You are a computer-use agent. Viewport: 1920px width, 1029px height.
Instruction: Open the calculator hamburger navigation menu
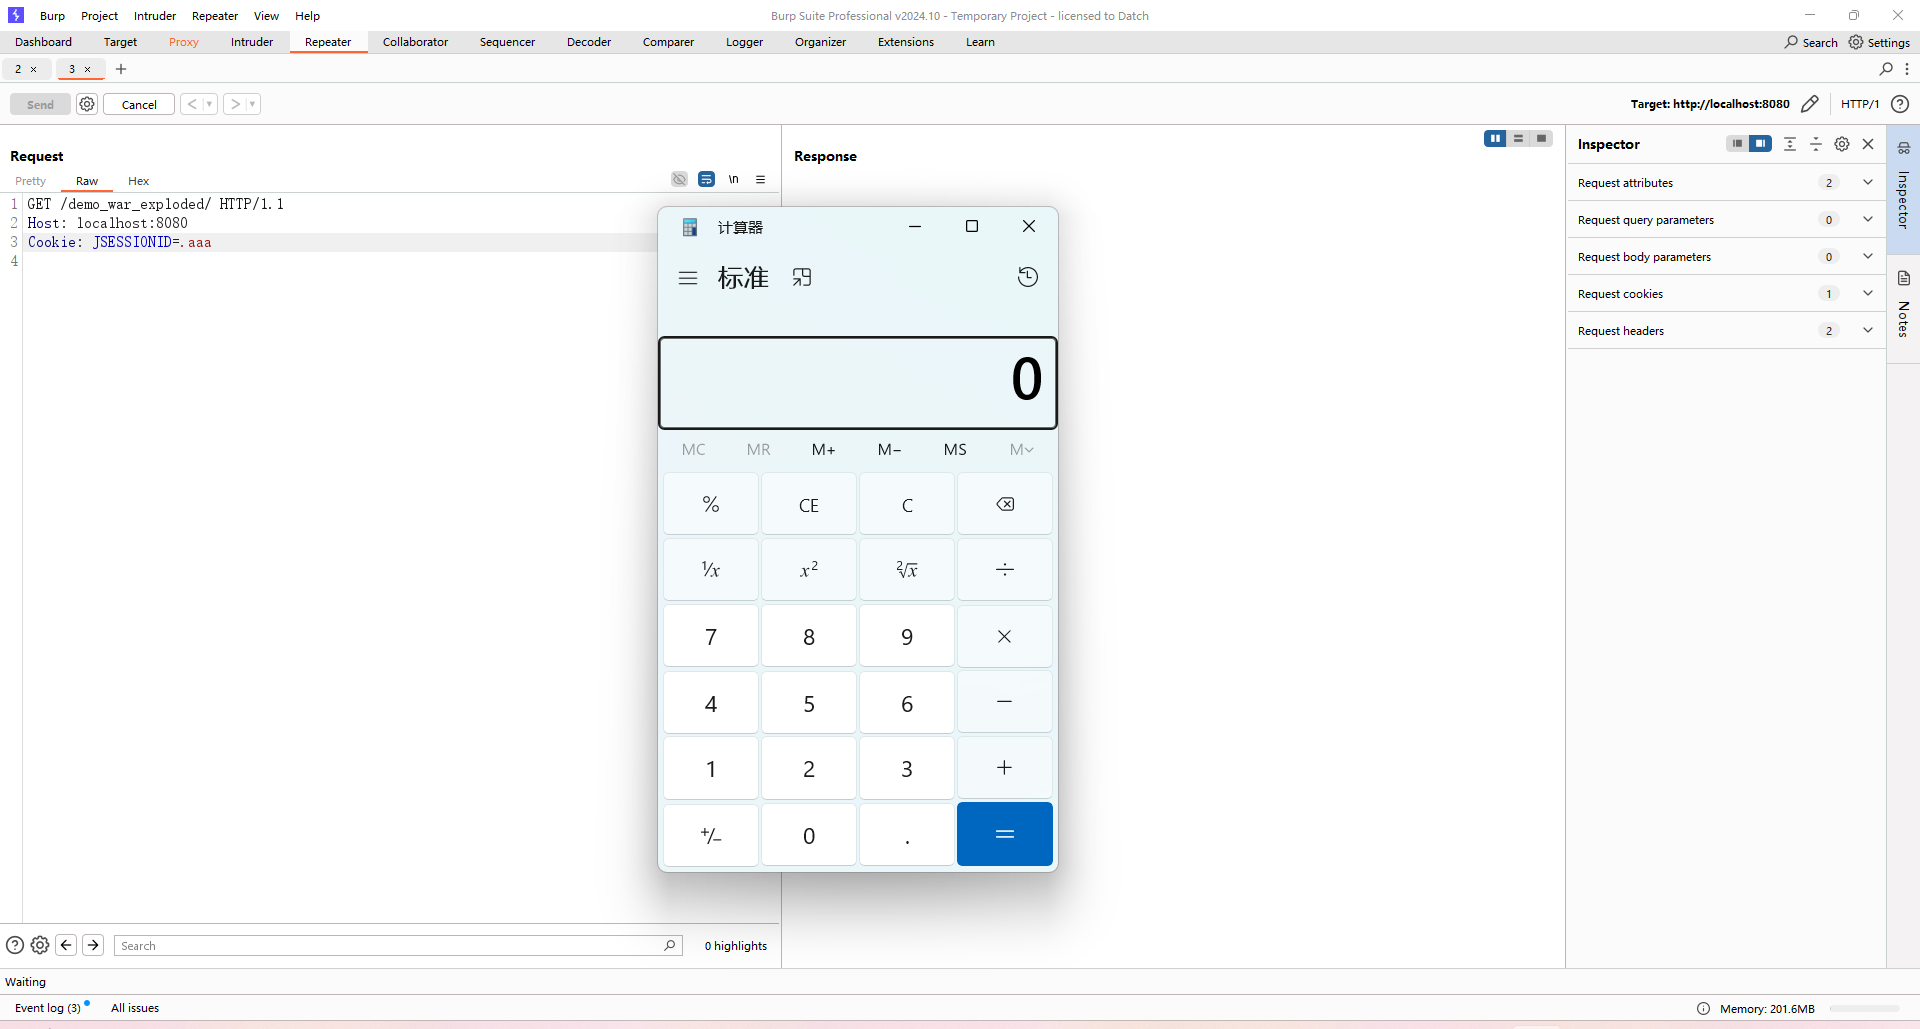pyautogui.click(x=687, y=278)
